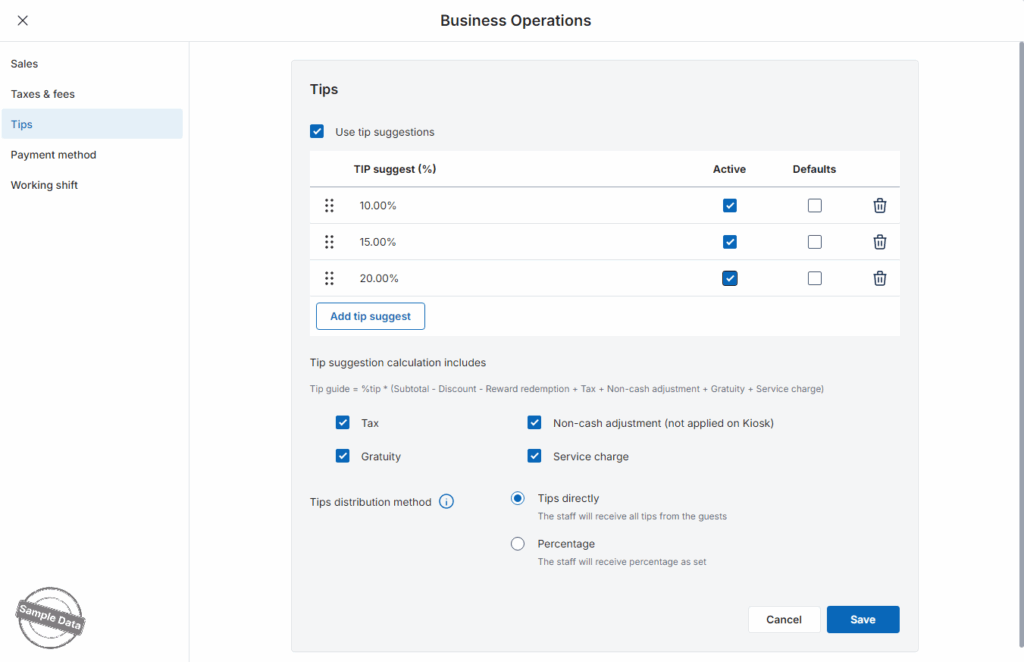The width and height of the screenshot is (1024, 662).
Task: Close the Business Operations window
Action: click(x=23, y=20)
